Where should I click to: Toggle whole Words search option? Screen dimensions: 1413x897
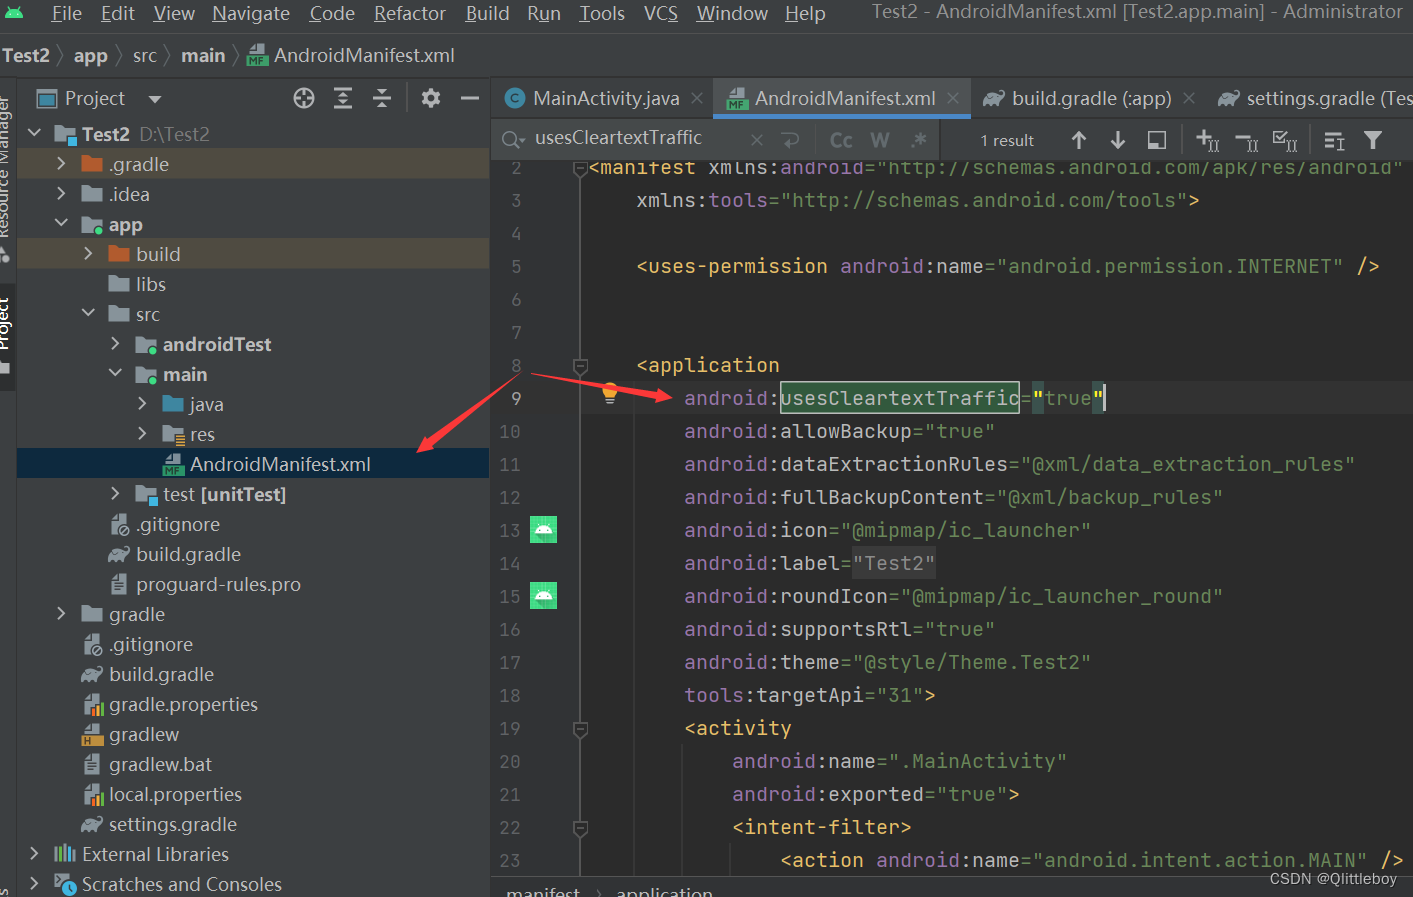click(x=880, y=140)
